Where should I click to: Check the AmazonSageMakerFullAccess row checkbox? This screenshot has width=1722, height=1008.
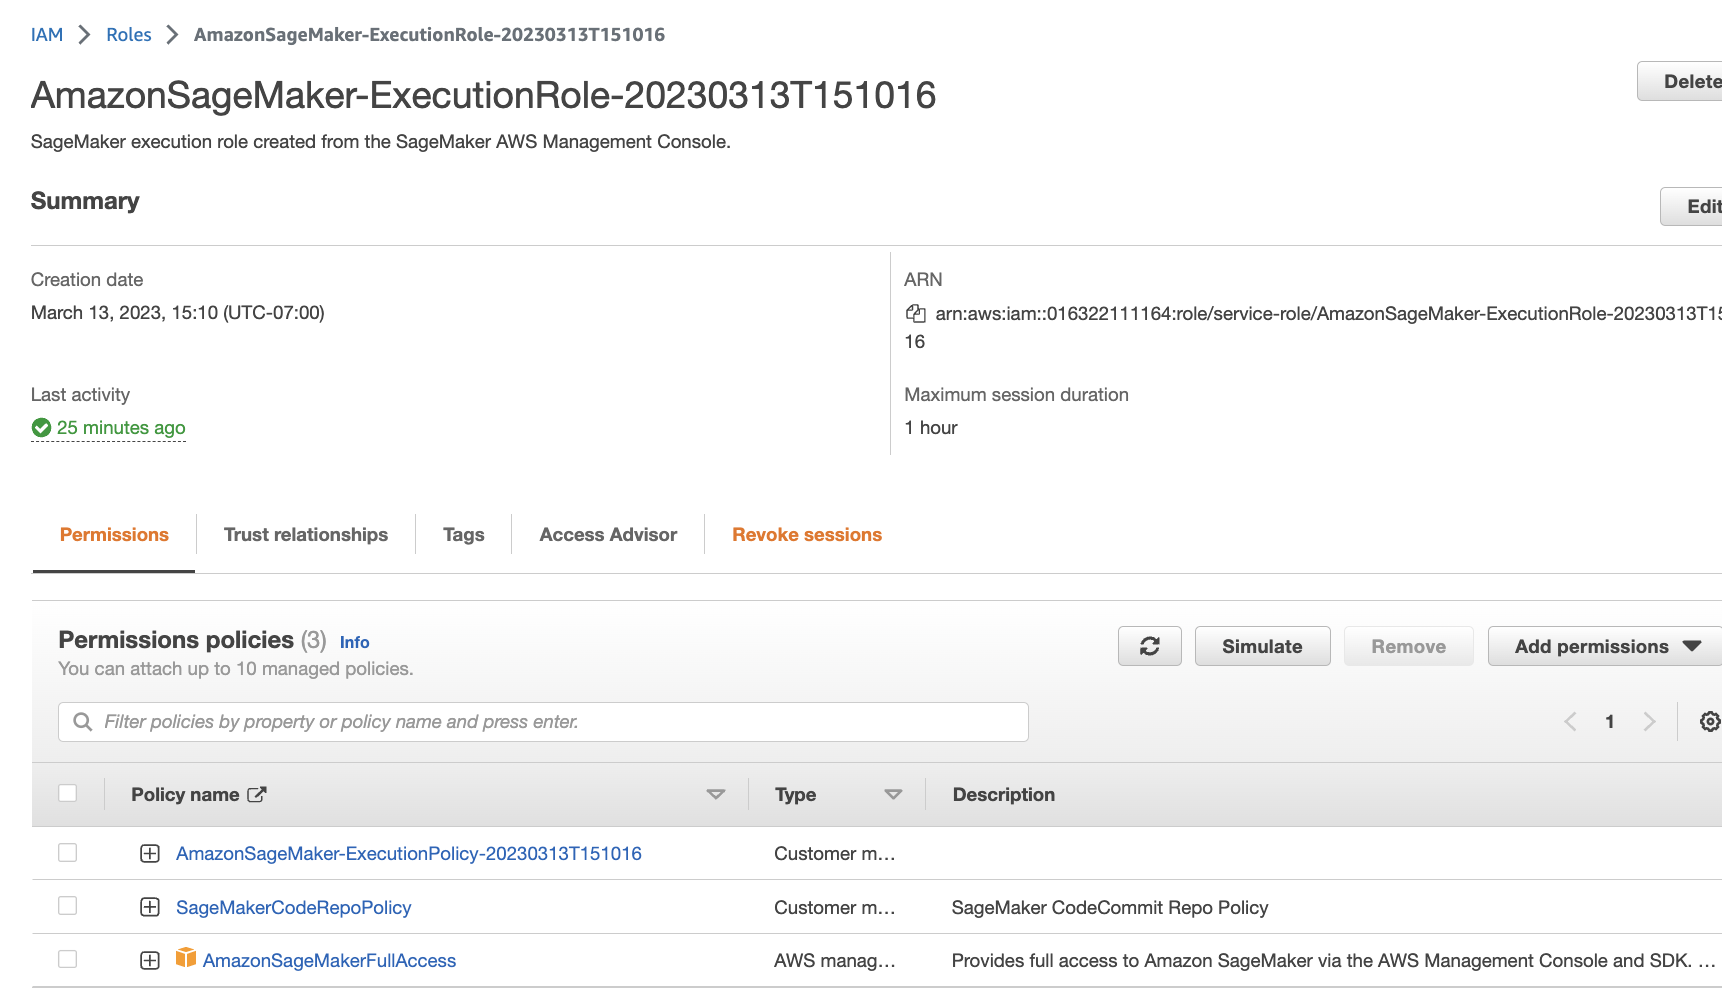pyautogui.click(x=68, y=959)
